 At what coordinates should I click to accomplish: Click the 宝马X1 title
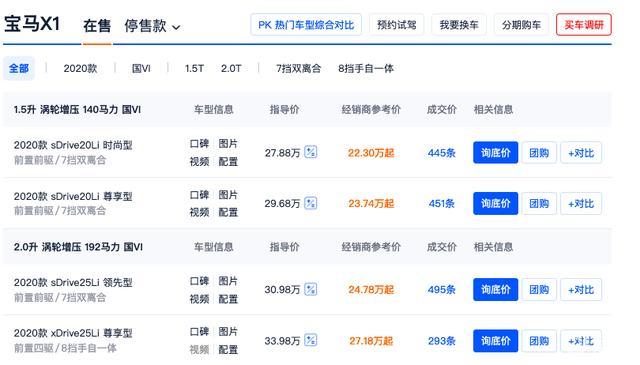[32, 24]
